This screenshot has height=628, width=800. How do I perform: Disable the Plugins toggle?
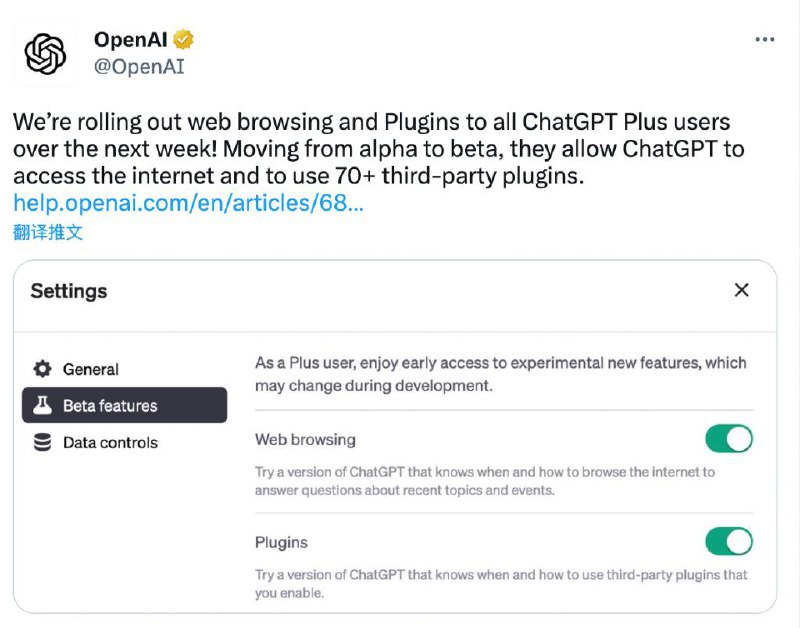pyautogui.click(x=729, y=541)
